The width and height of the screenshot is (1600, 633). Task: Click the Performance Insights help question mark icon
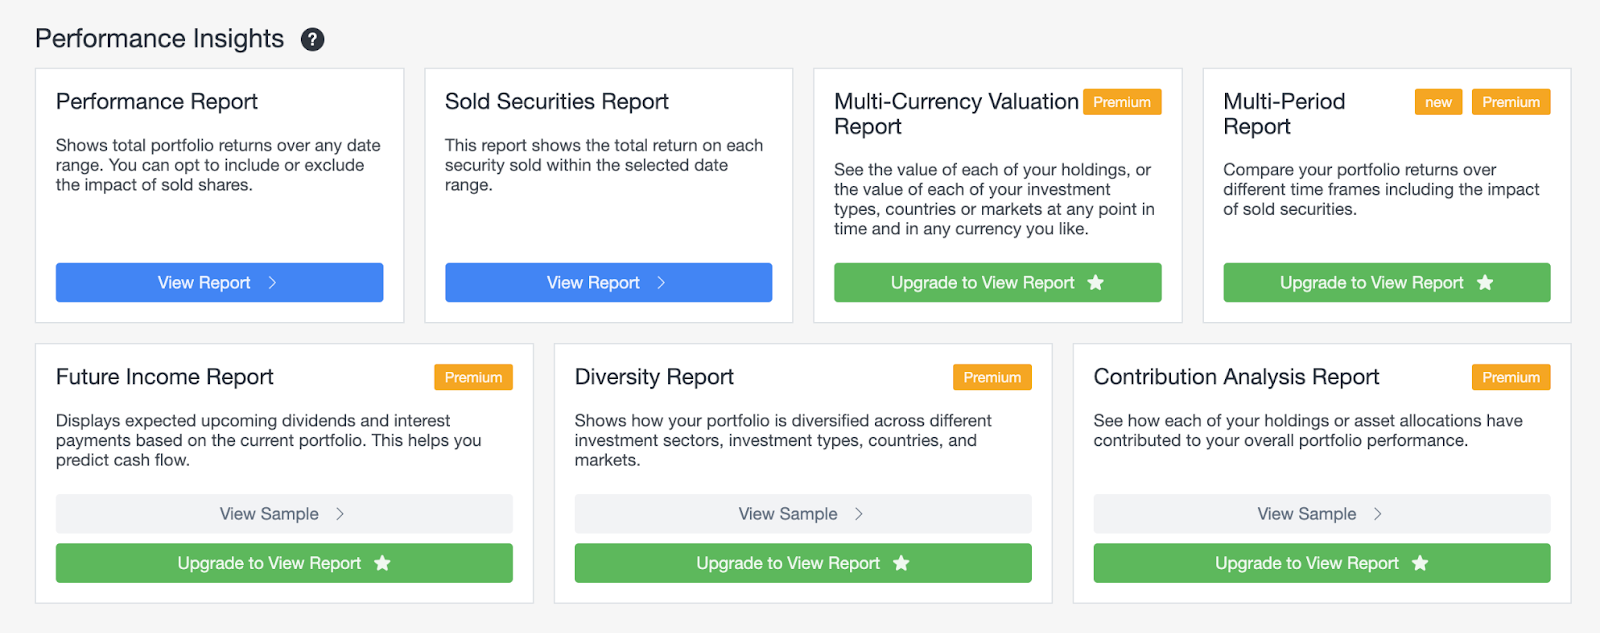[x=313, y=39]
